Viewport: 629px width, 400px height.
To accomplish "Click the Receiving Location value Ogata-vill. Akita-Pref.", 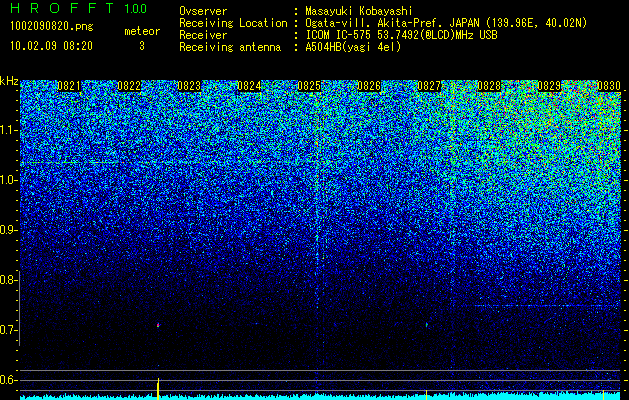I will click(x=377, y=23).
